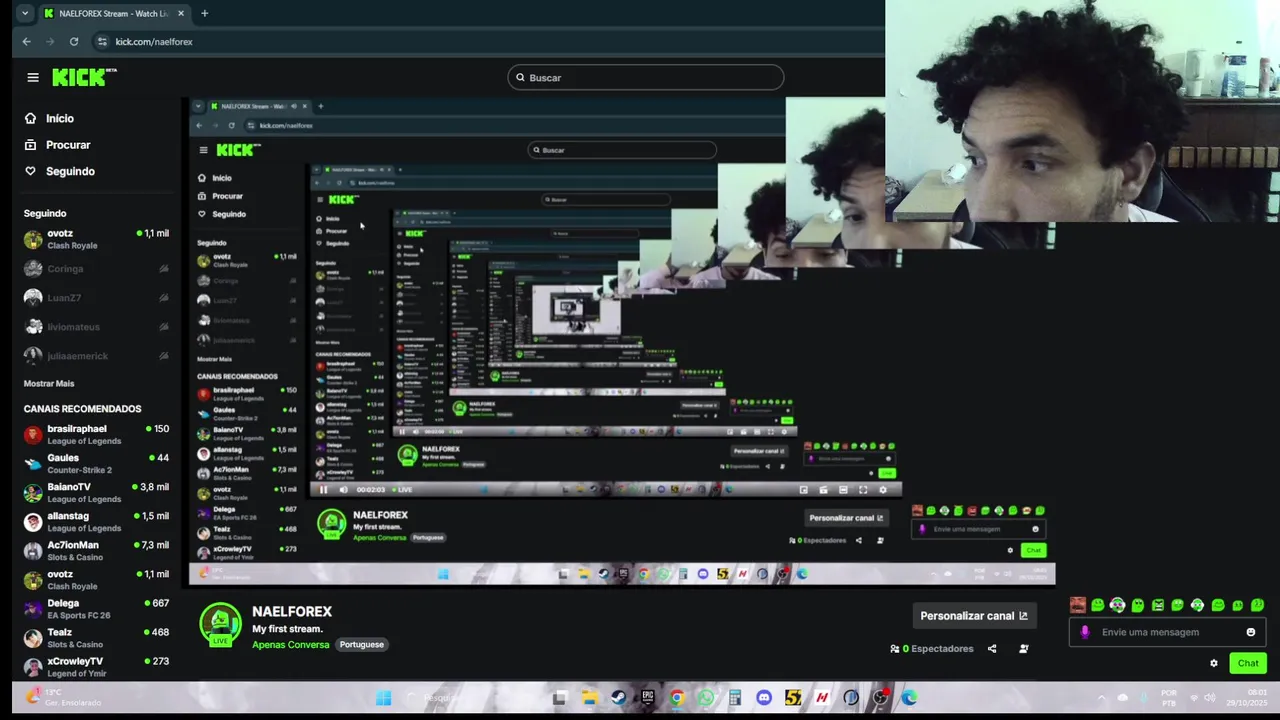Open recommended channel Tealz

tap(96, 638)
